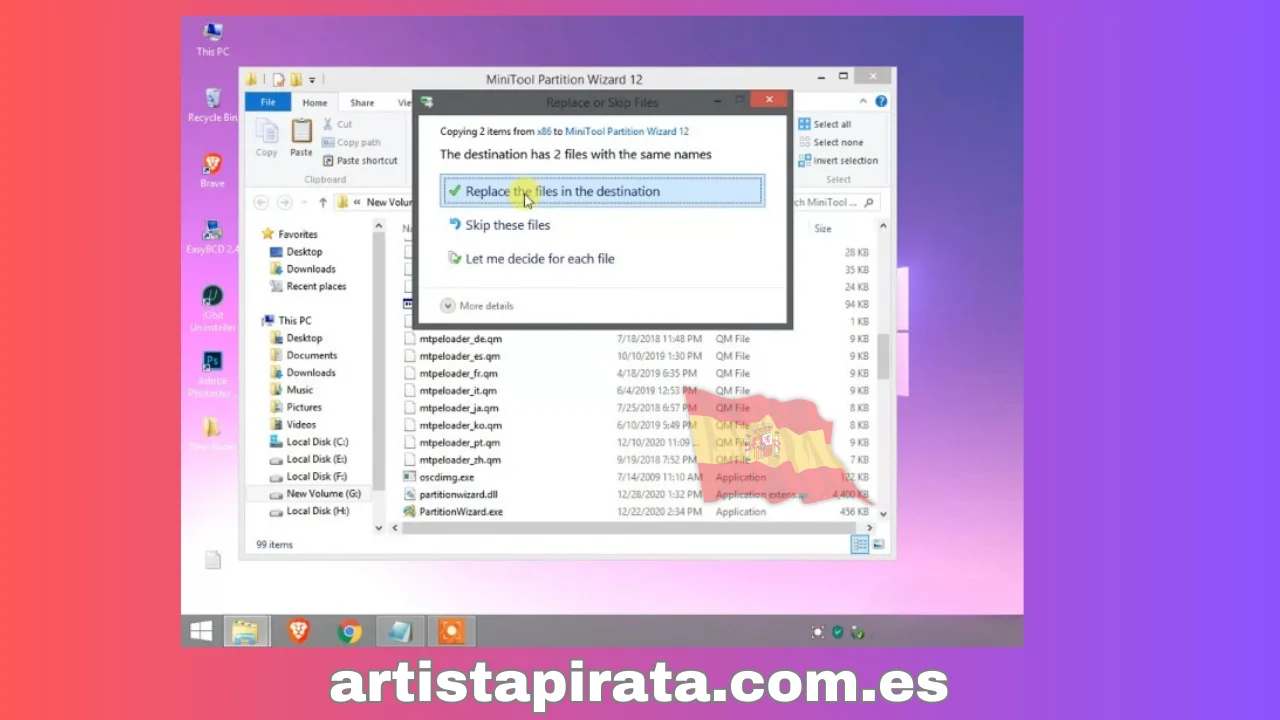
Task: Open Music folder under This PC
Action: pyautogui.click(x=292, y=390)
